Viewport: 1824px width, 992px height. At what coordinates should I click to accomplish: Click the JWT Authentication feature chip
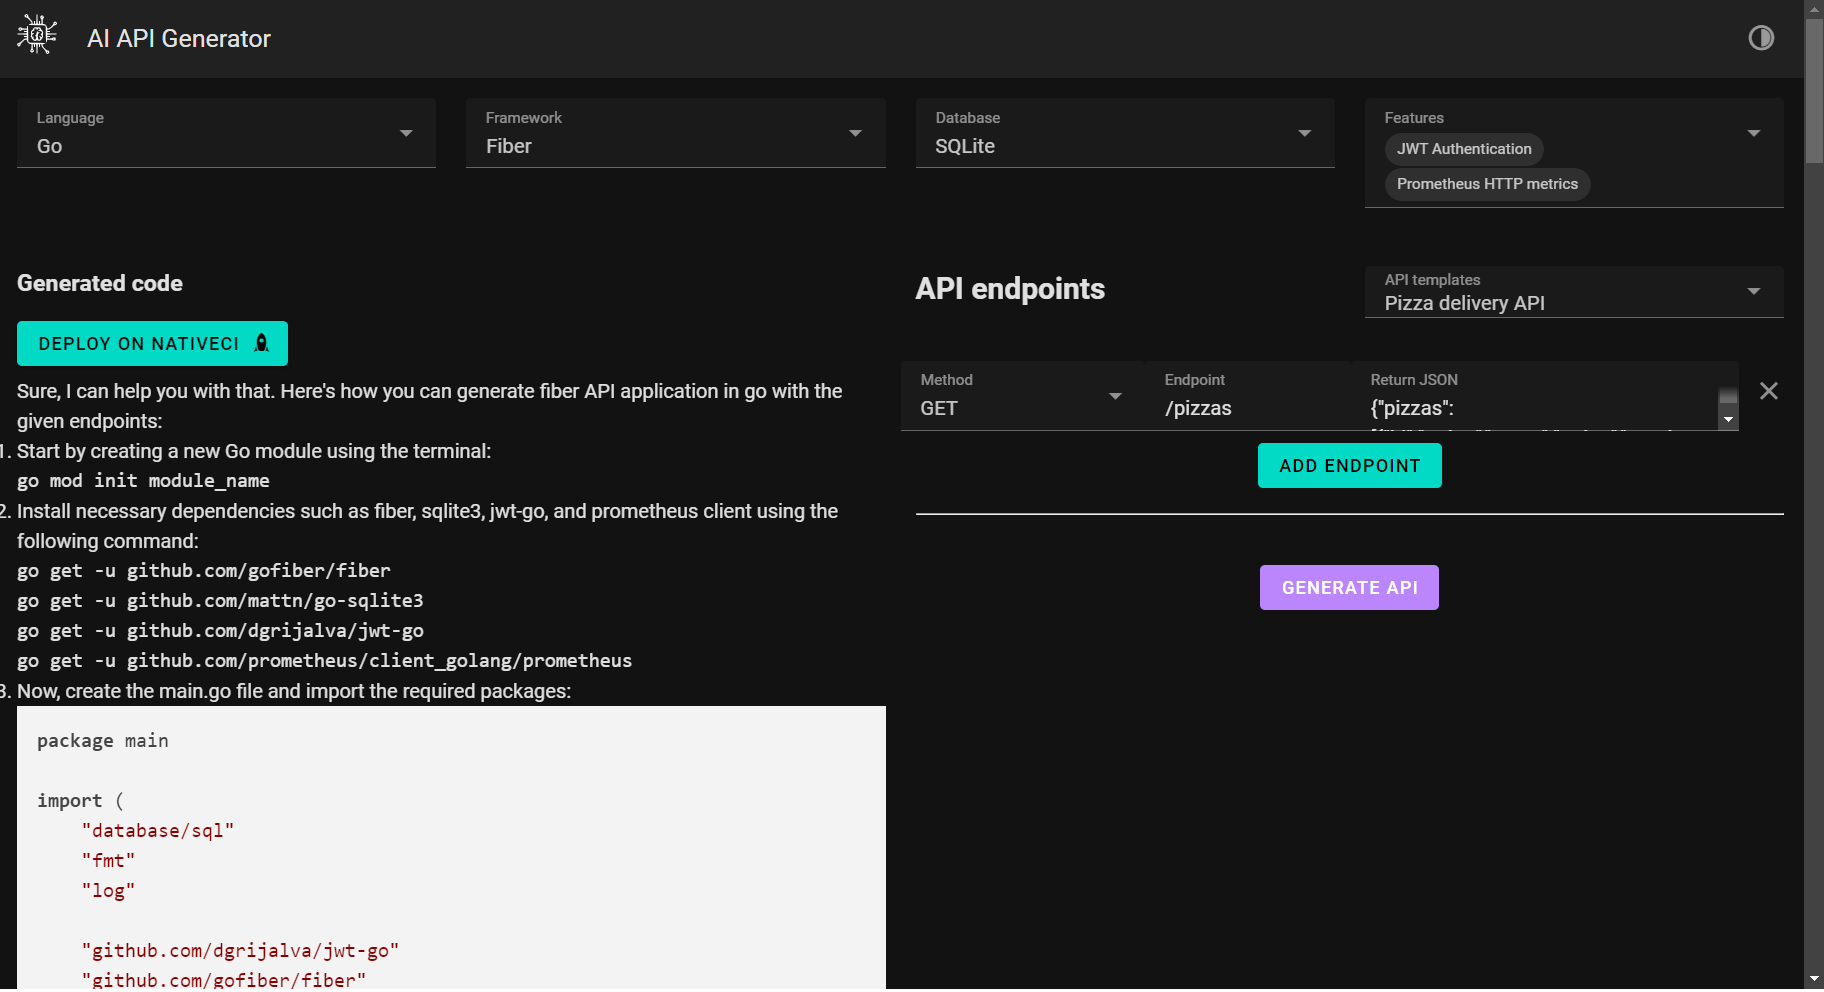pyautogui.click(x=1464, y=149)
